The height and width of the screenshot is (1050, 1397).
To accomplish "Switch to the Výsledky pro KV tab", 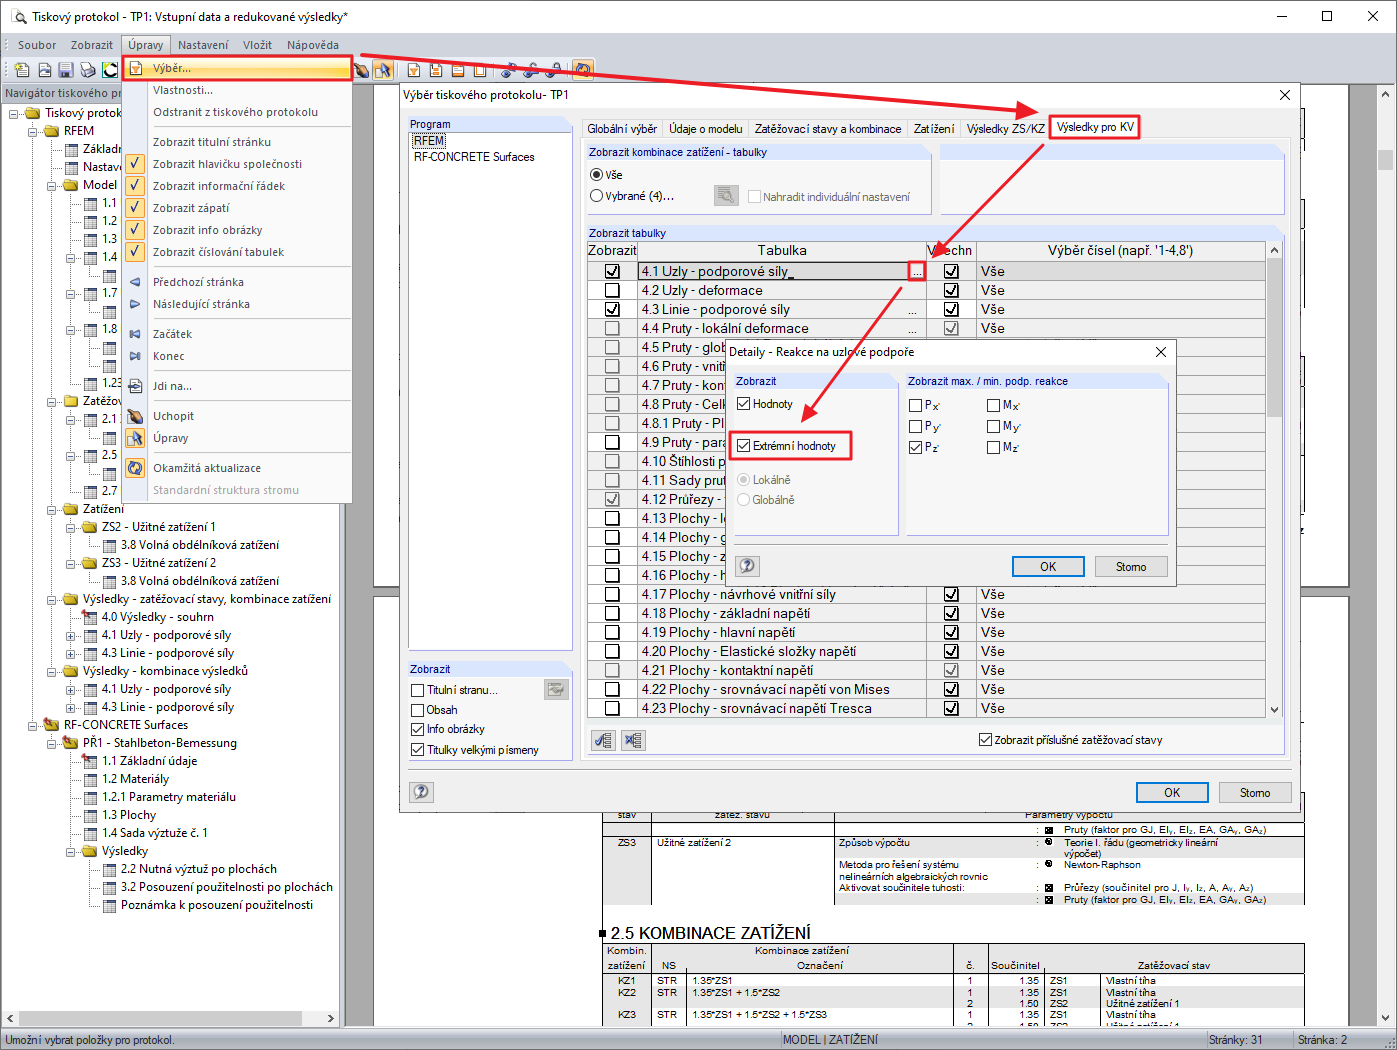I will (x=1095, y=127).
